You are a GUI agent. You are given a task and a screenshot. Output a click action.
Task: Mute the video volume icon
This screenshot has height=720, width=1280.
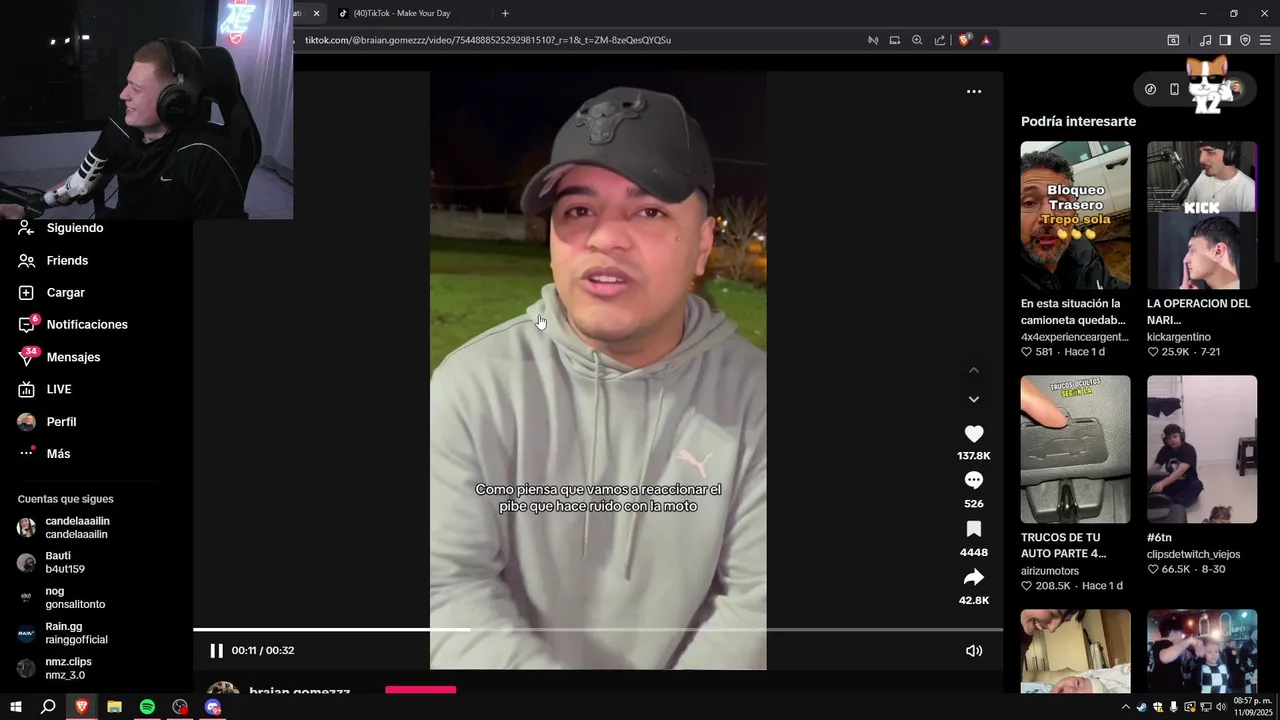click(974, 650)
